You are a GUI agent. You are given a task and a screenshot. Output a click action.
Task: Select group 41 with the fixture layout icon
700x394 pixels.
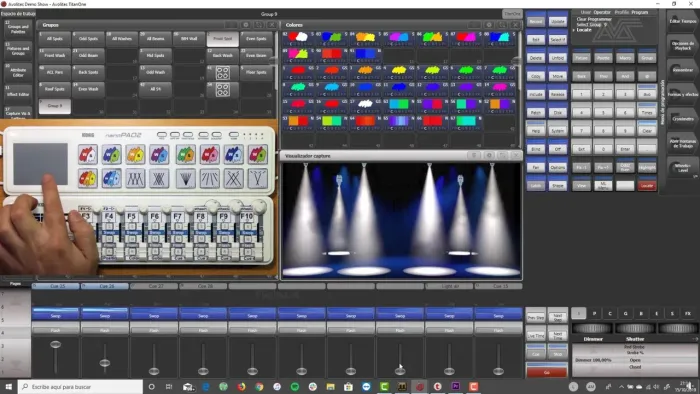(x=222, y=72)
